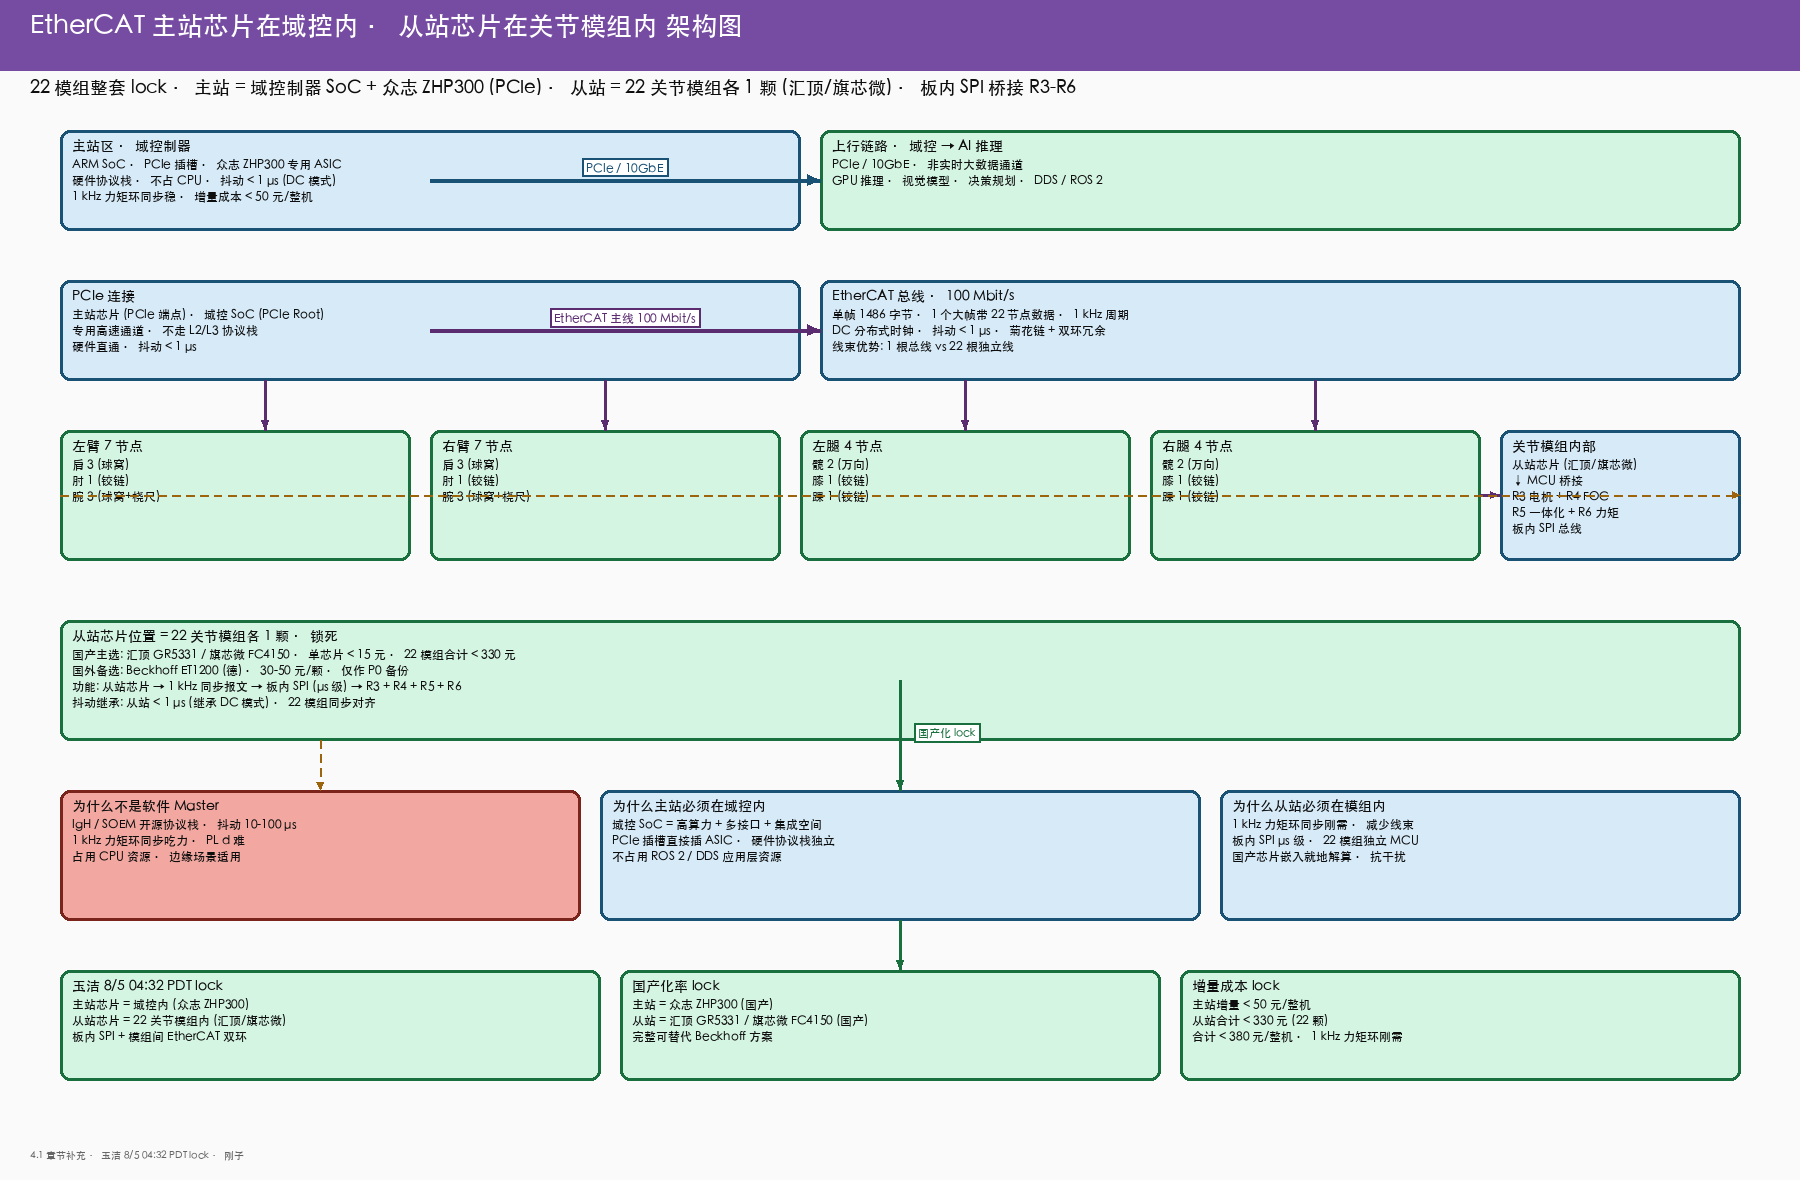Click the '主站区 · 域控制器' box heading
Screen dimensions: 1800x1180
(131, 146)
